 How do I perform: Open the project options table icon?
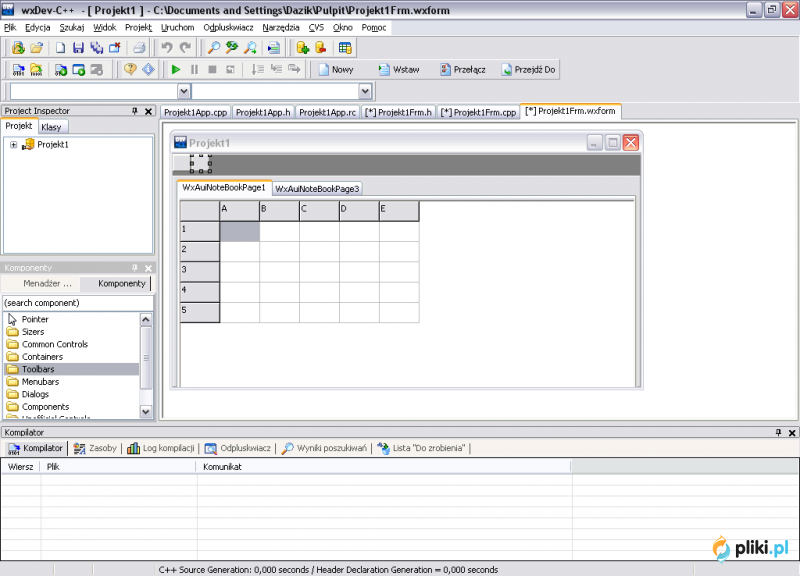click(345, 48)
